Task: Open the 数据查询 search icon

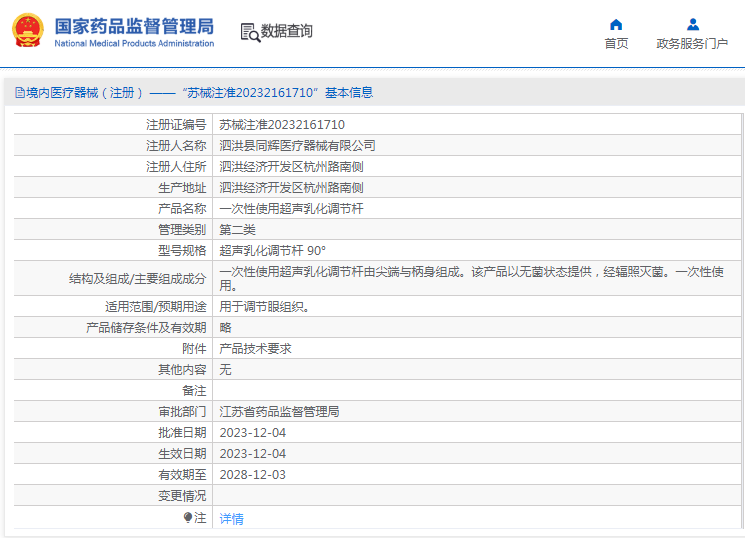Action: click(250, 32)
